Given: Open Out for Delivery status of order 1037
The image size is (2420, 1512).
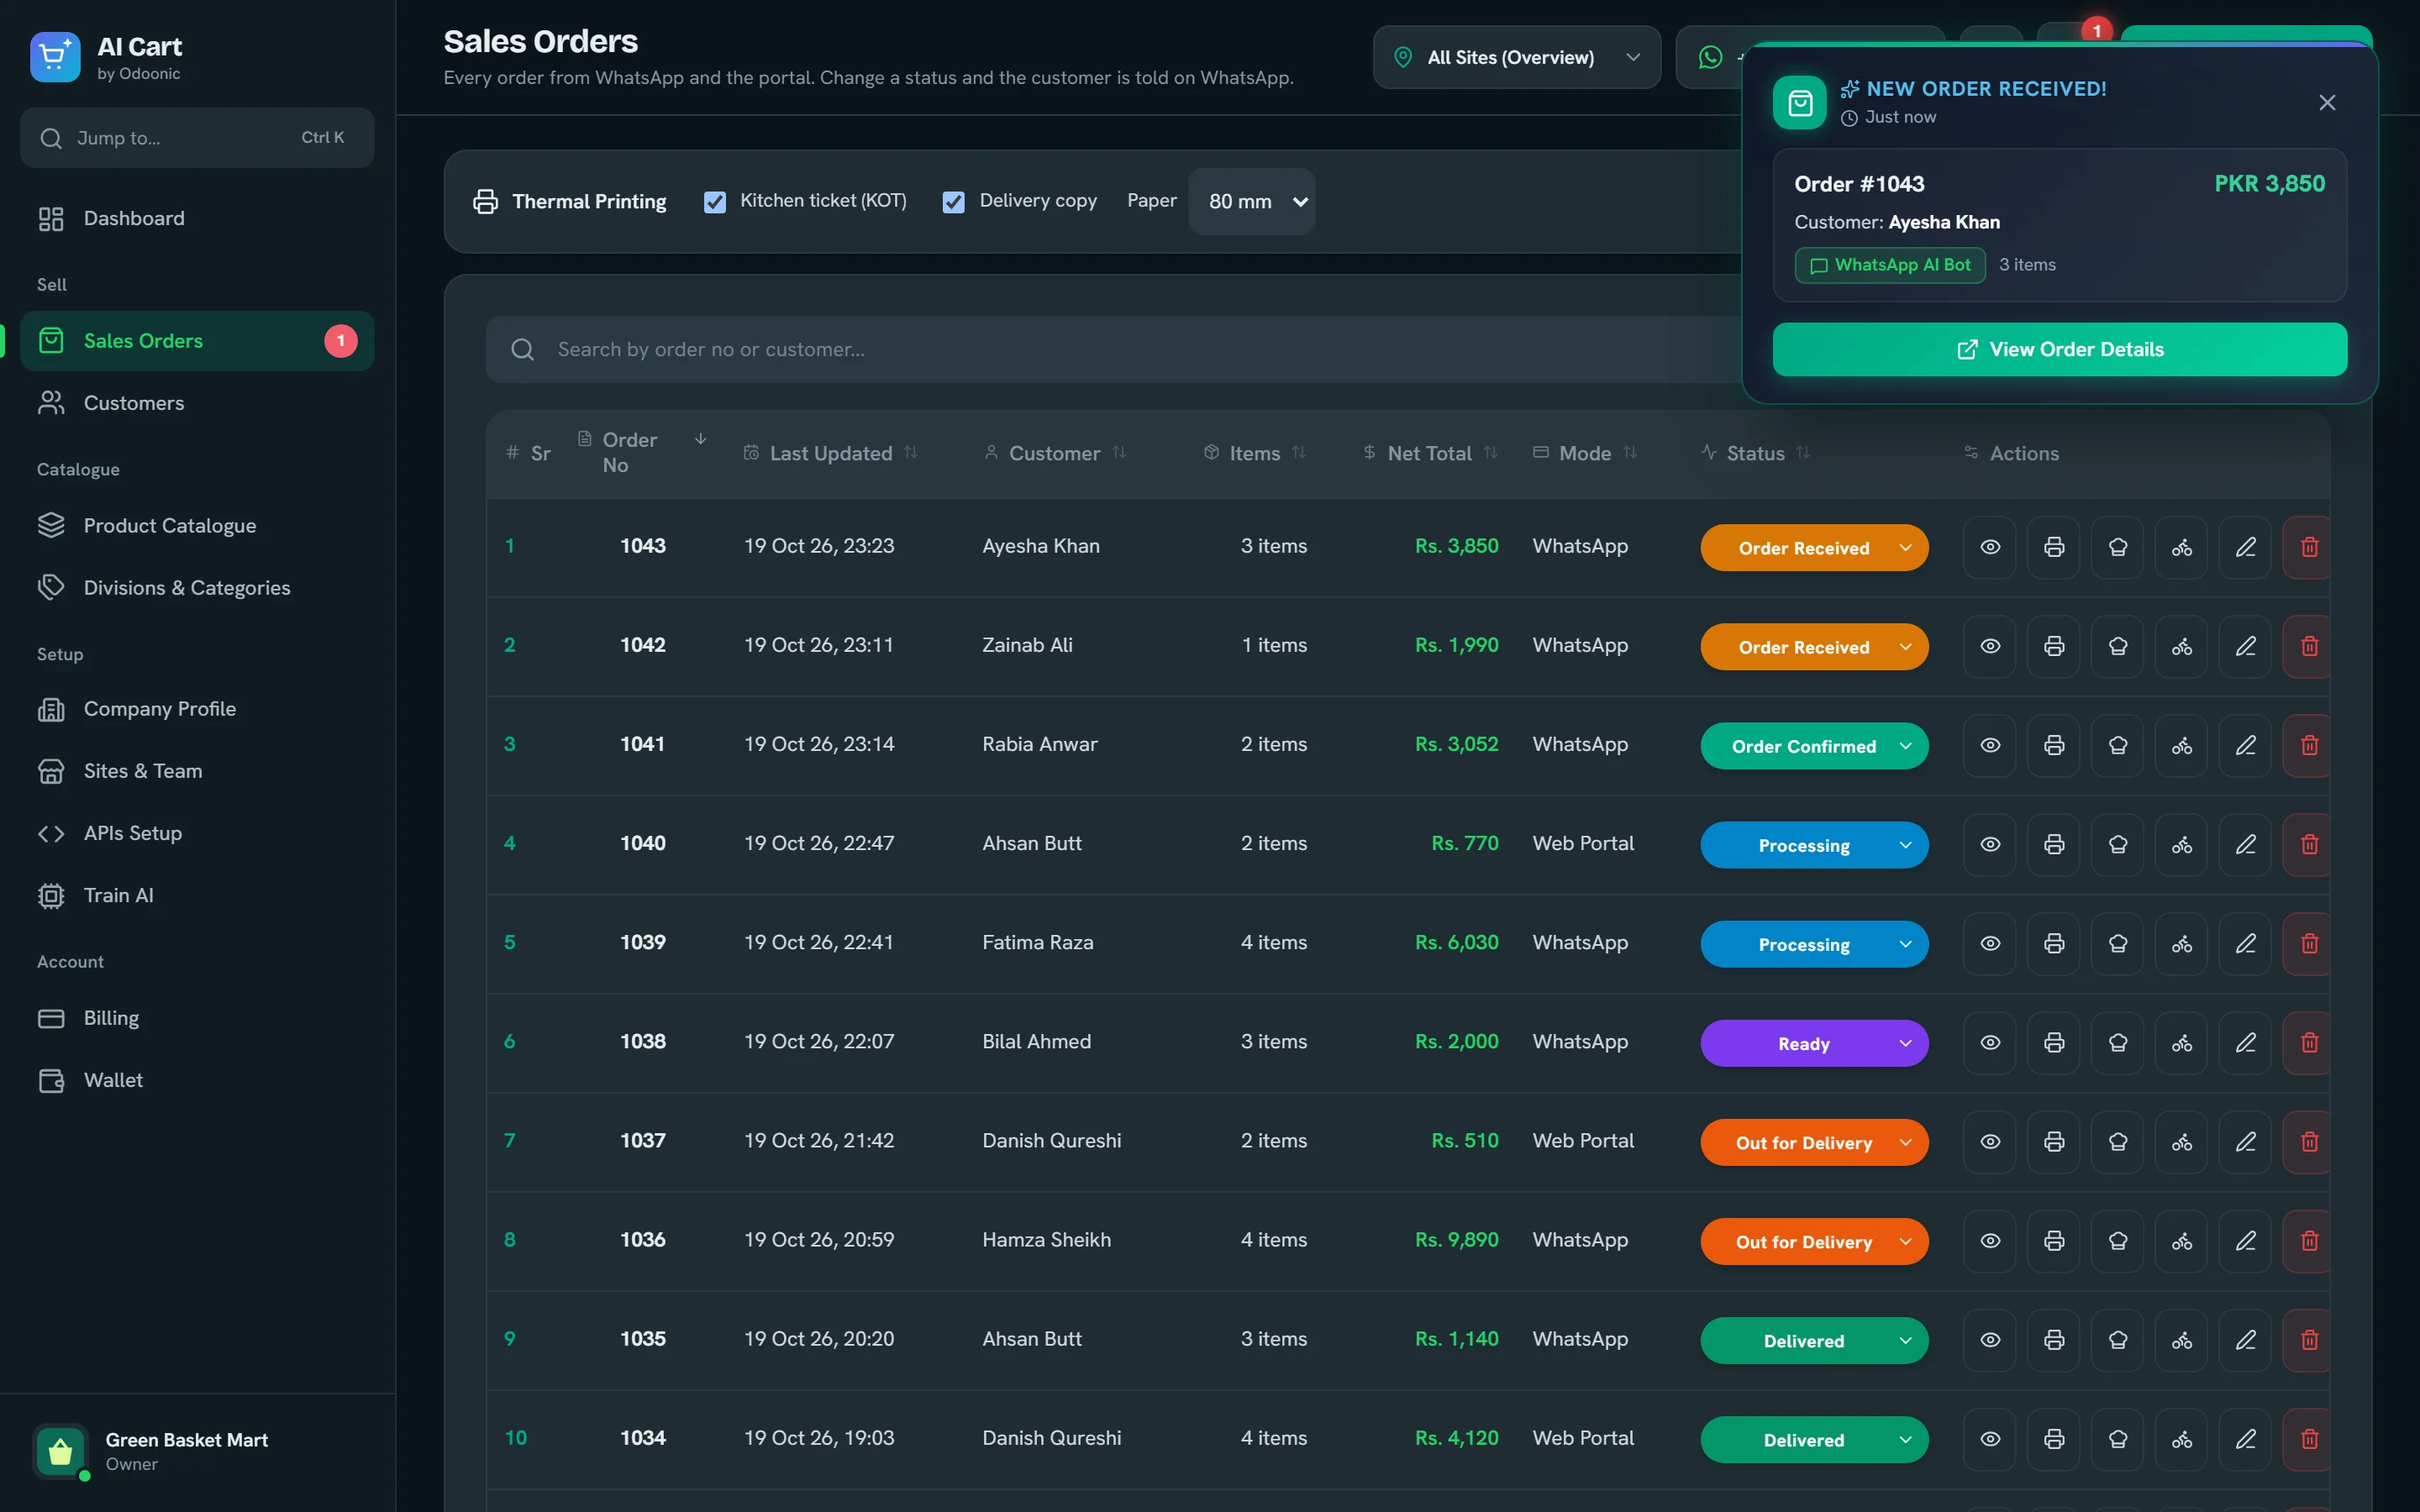Looking at the screenshot, I should [1814, 1142].
